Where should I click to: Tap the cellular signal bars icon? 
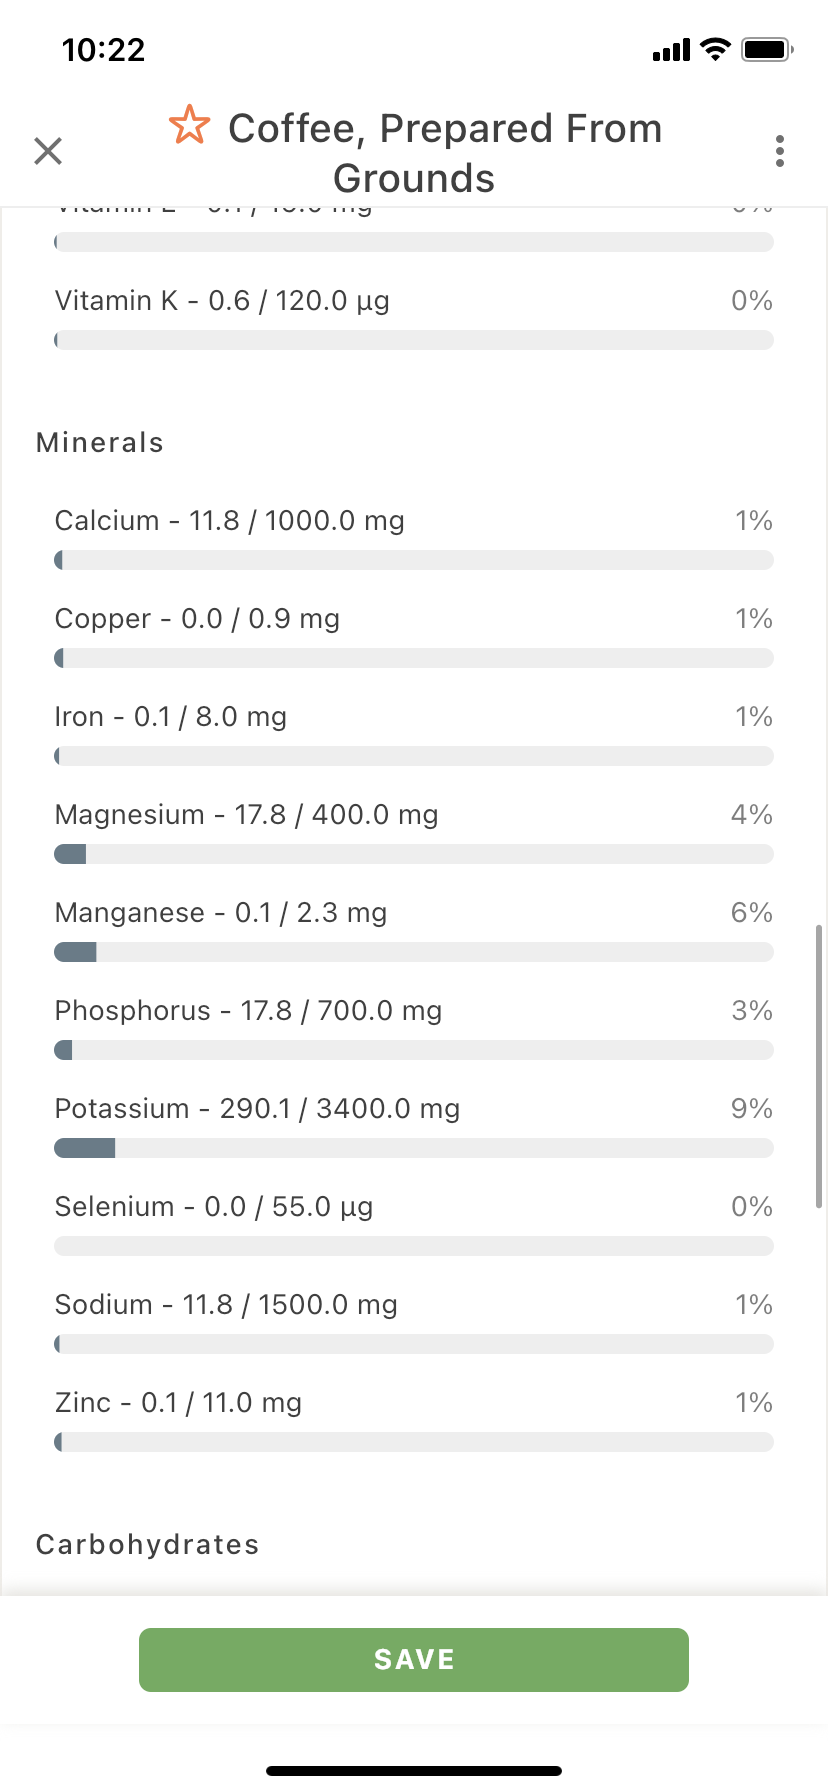[671, 50]
